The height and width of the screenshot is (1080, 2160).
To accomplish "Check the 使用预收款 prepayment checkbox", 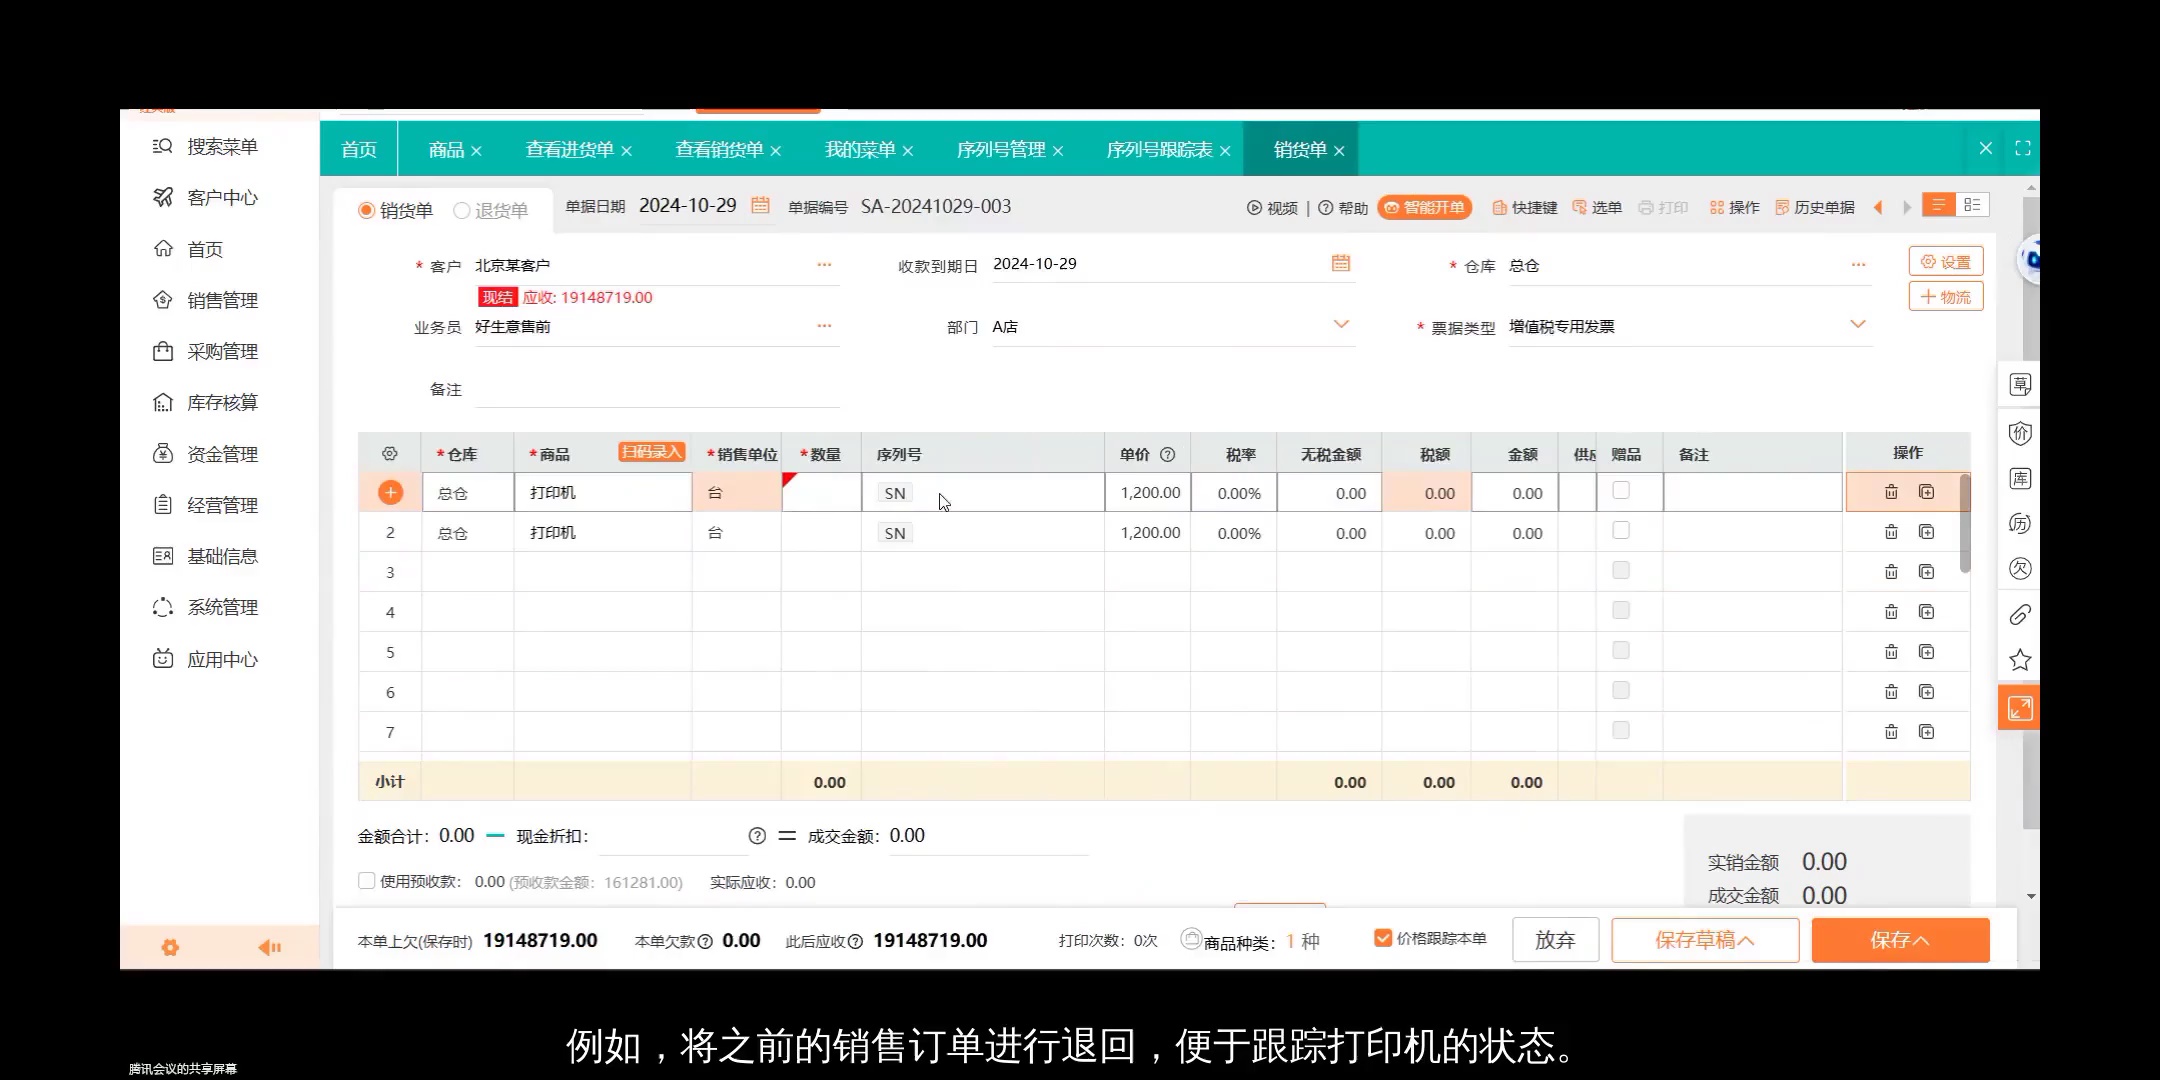I will [x=367, y=880].
